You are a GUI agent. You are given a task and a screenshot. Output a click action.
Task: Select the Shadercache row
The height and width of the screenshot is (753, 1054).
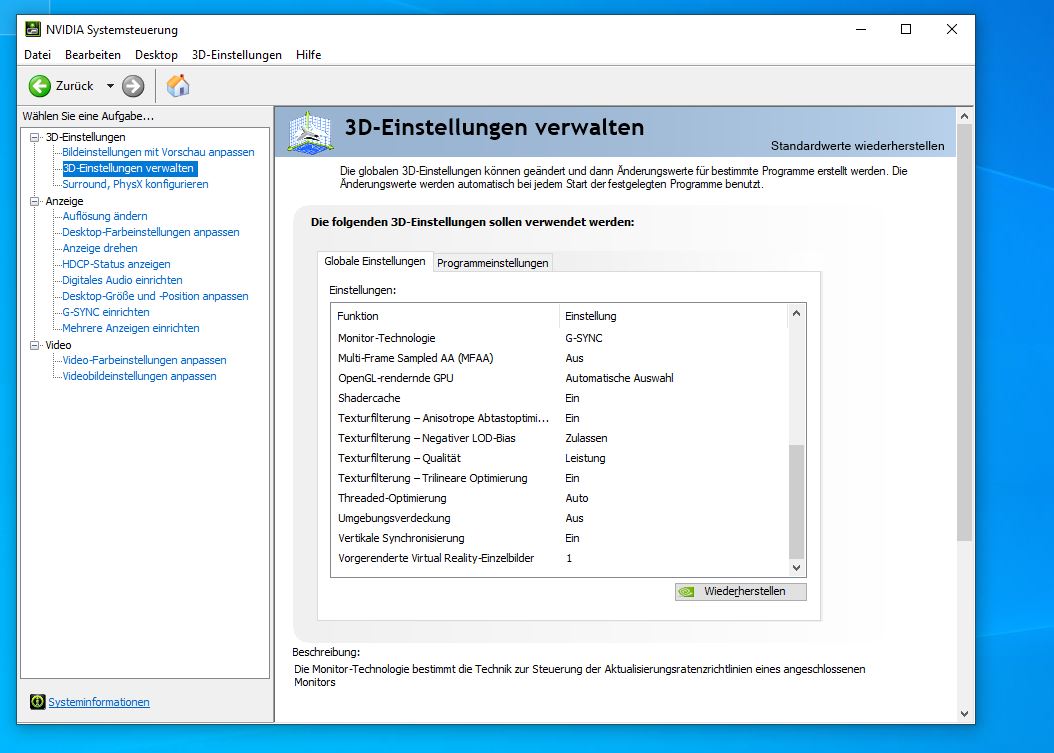pos(559,398)
